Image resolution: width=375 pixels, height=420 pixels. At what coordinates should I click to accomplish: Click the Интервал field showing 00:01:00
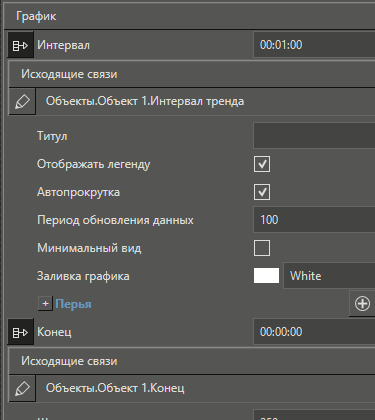314,45
